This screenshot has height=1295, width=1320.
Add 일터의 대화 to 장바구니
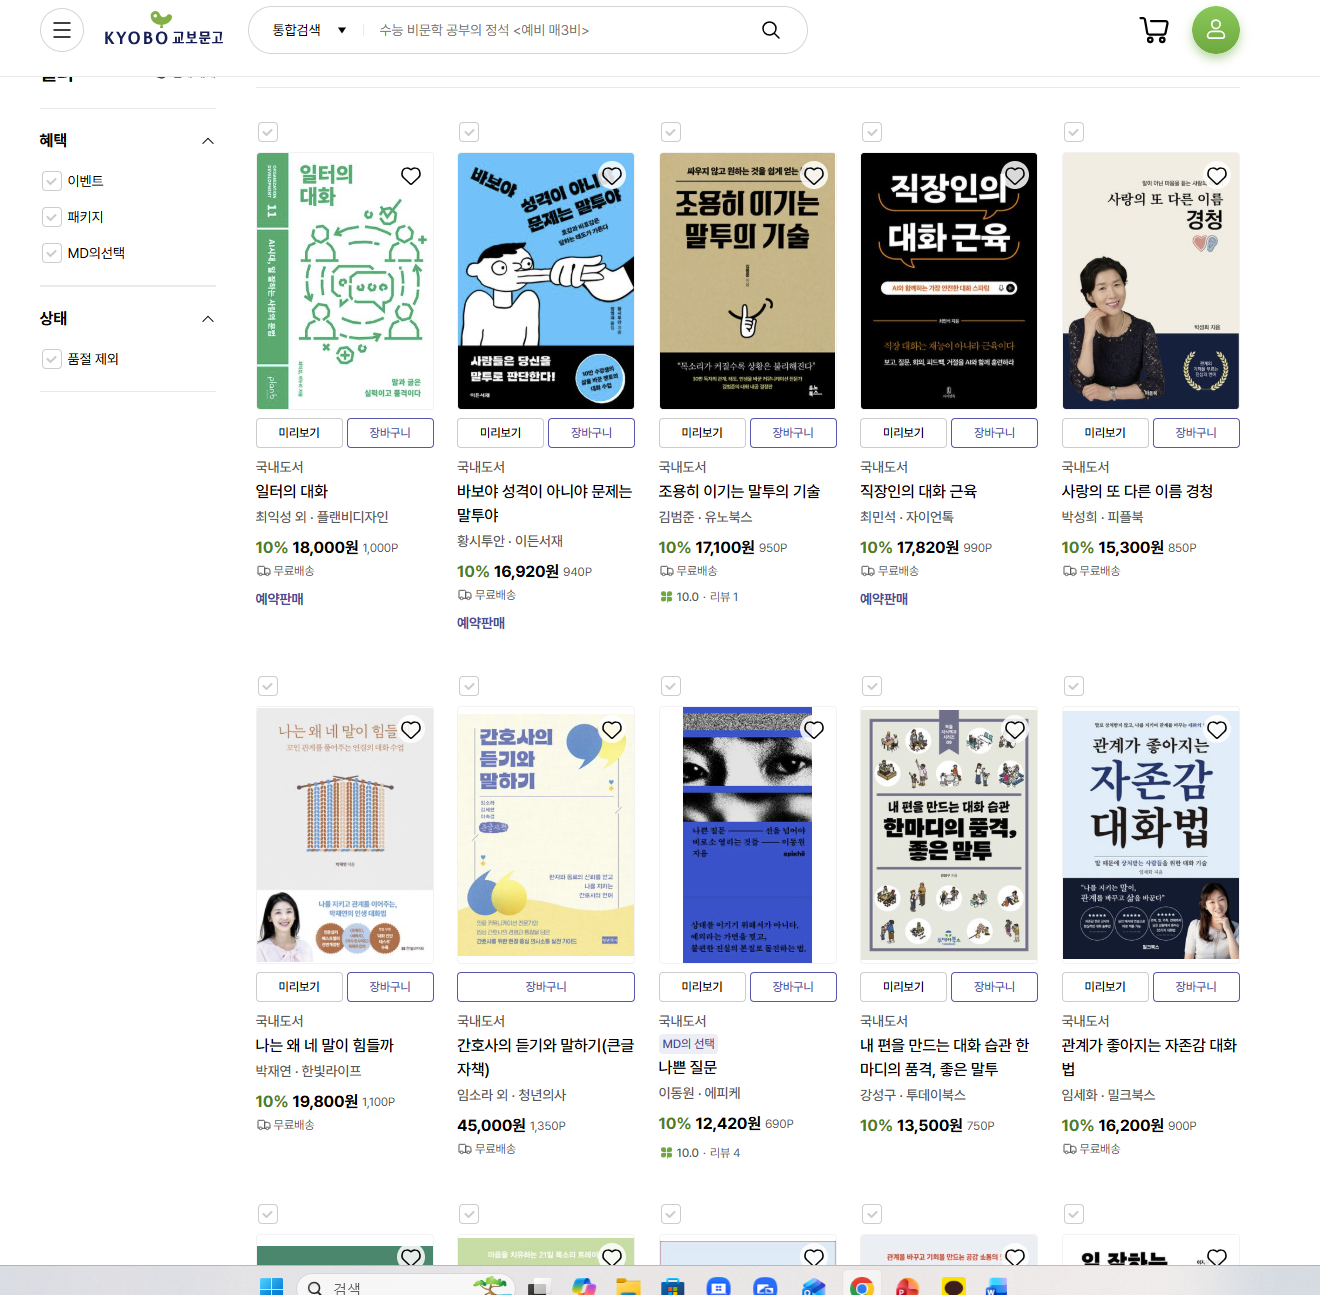point(390,433)
